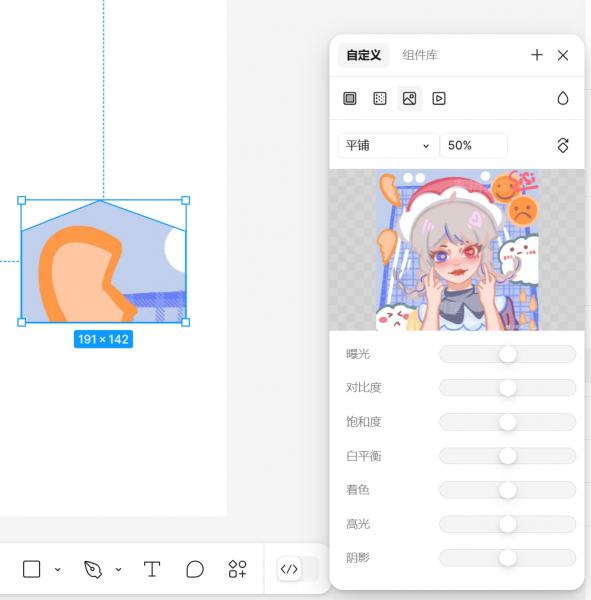The image size is (591, 600).
Task: Adjust the 曝光 exposure slider
Action: tap(508, 354)
